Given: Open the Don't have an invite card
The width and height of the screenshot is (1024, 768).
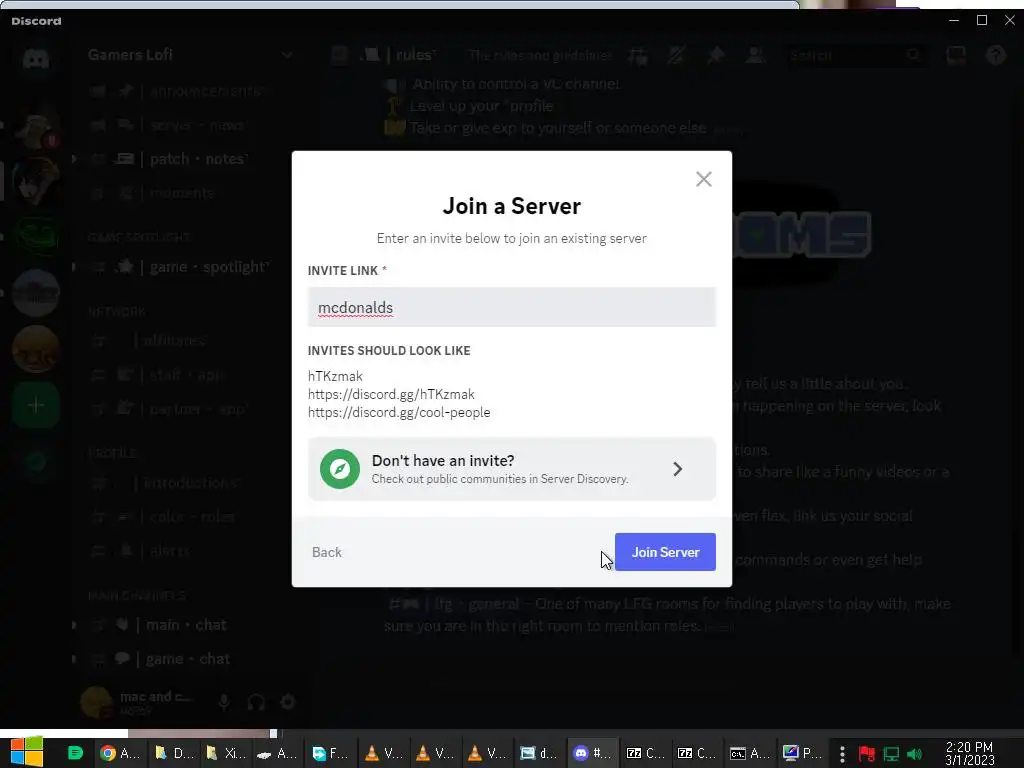Looking at the screenshot, I should (511, 469).
